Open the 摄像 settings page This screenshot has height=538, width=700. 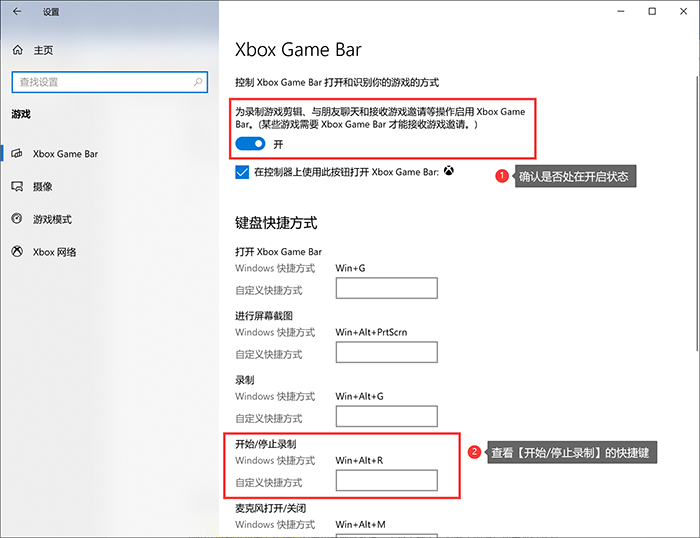42,187
